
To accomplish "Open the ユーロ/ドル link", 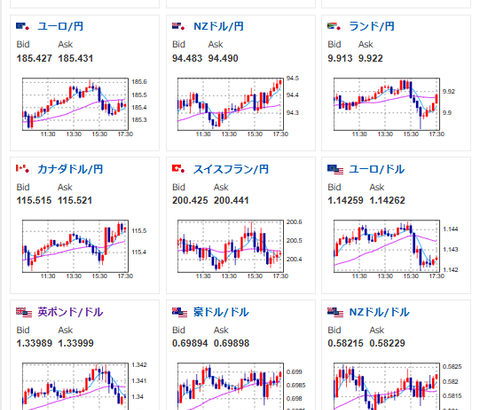I will coord(377,169).
